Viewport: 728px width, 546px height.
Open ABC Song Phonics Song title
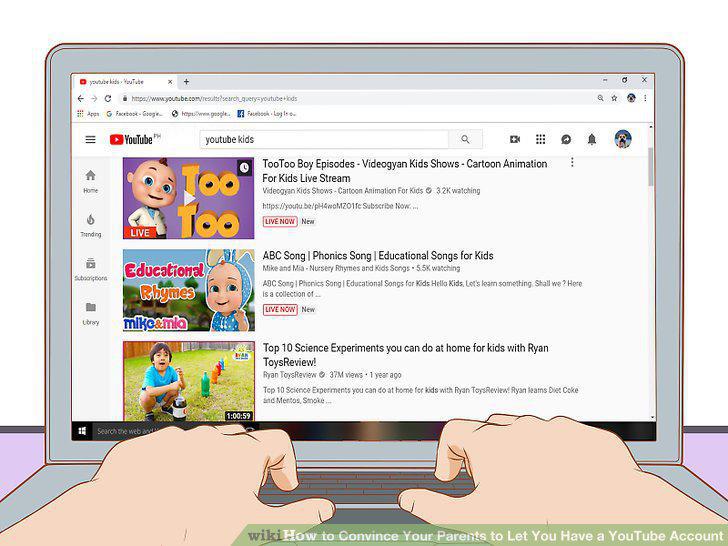tap(378, 255)
